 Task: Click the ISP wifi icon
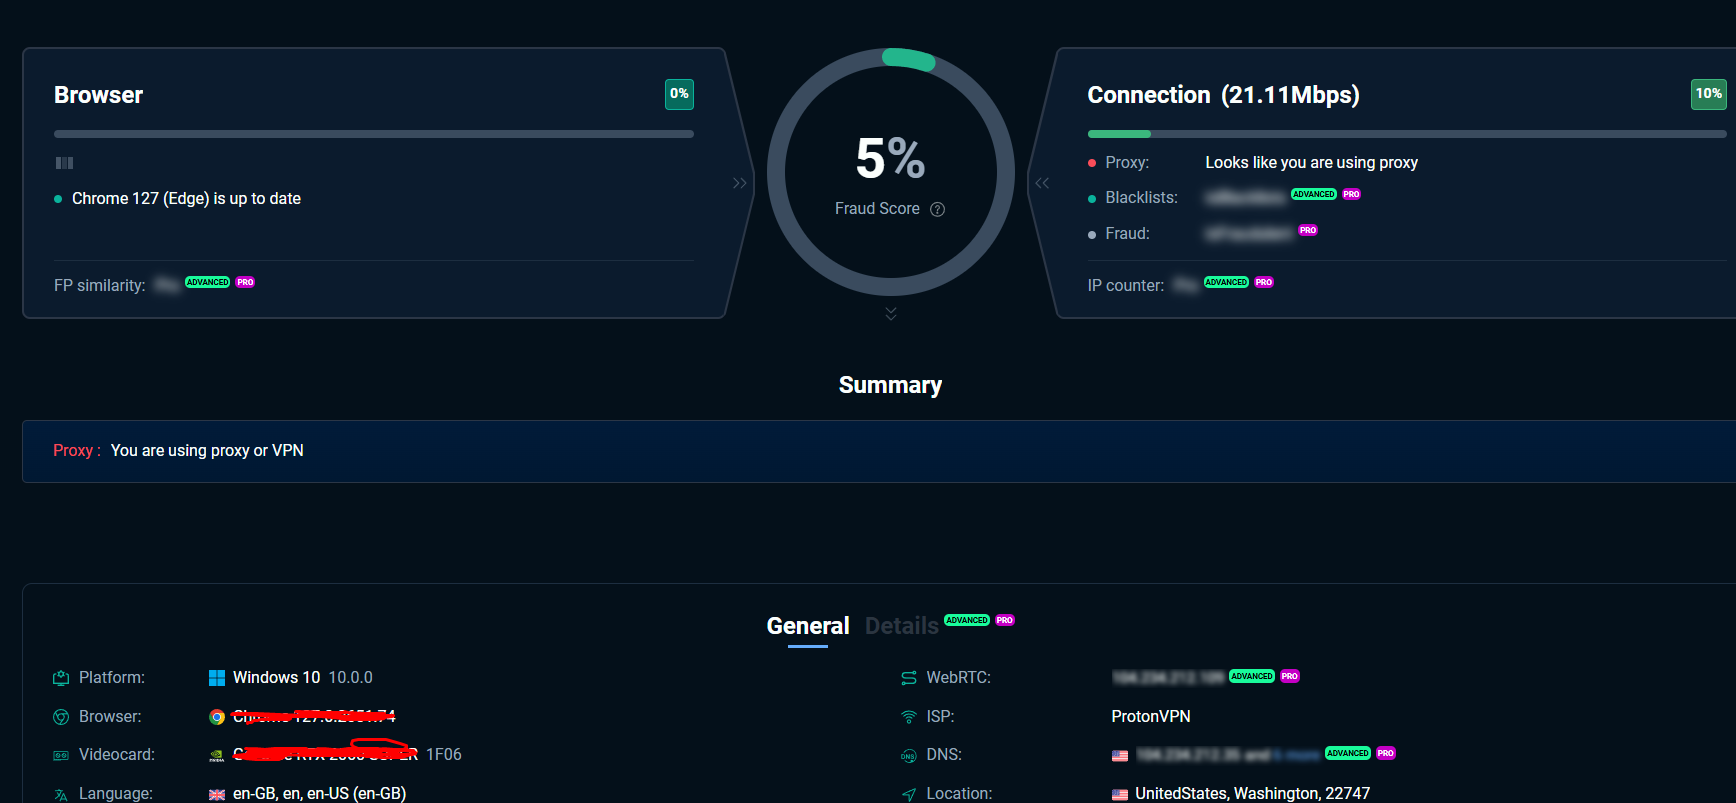click(x=908, y=717)
